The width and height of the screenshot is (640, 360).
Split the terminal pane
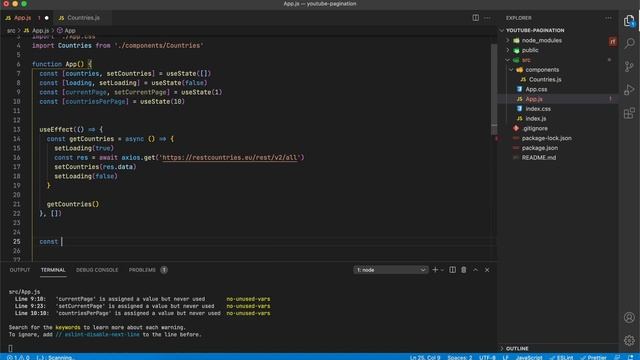coord(452,270)
